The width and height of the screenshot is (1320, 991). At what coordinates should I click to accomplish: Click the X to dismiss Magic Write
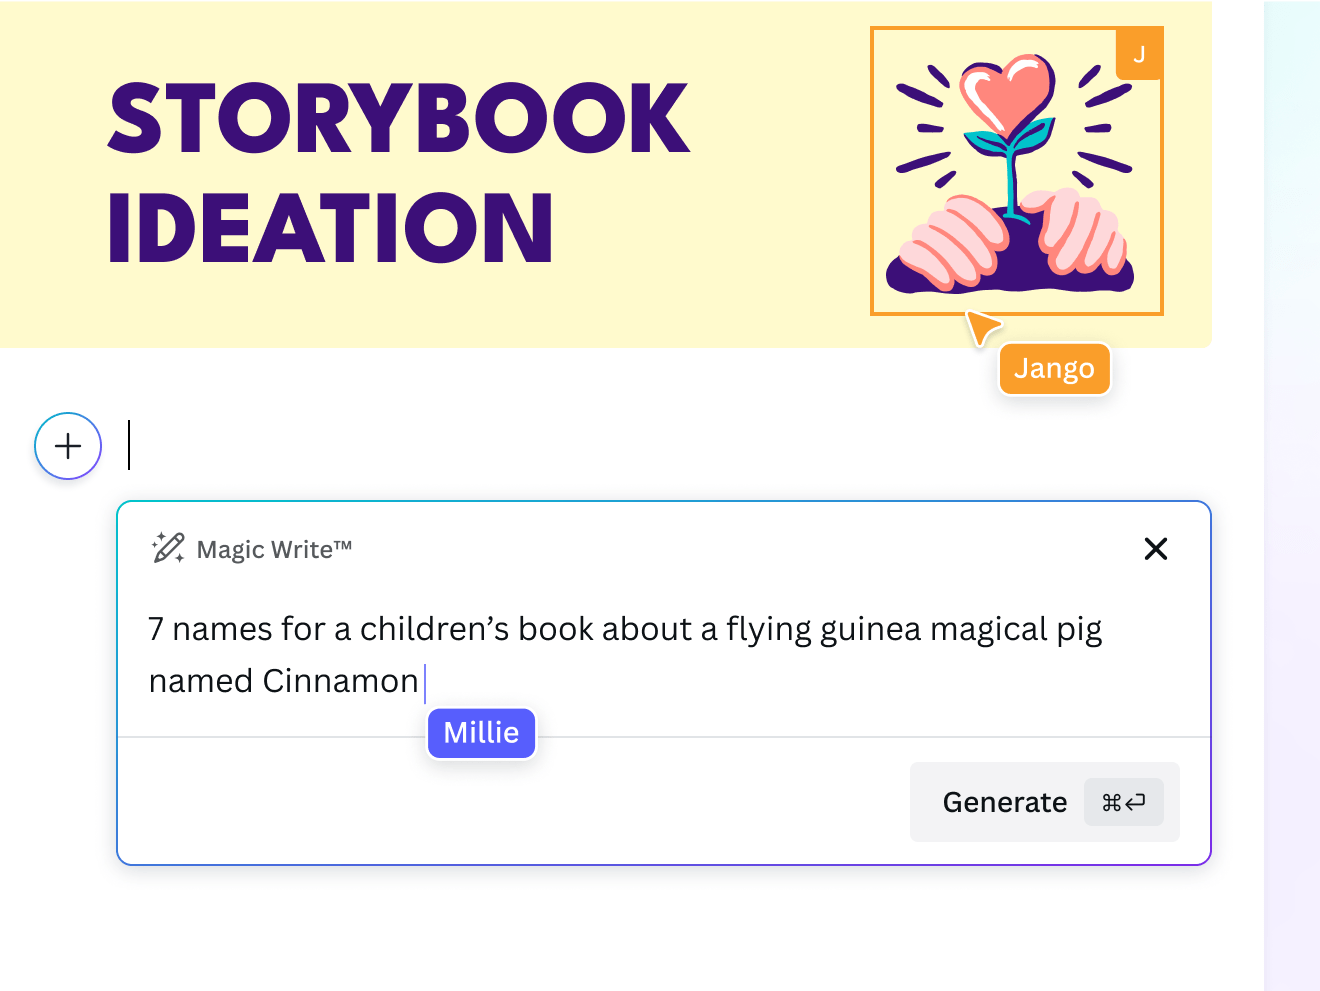coord(1156,549)
